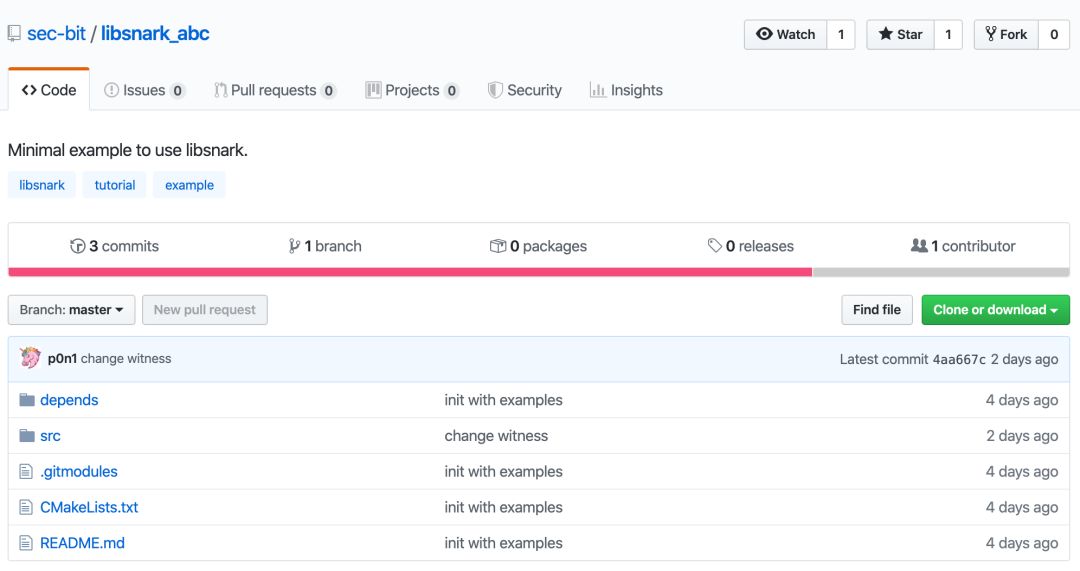Click the file icon for CMakeLists.txt
Viewport: 1080px width, 571px height.
coord(26,508)
